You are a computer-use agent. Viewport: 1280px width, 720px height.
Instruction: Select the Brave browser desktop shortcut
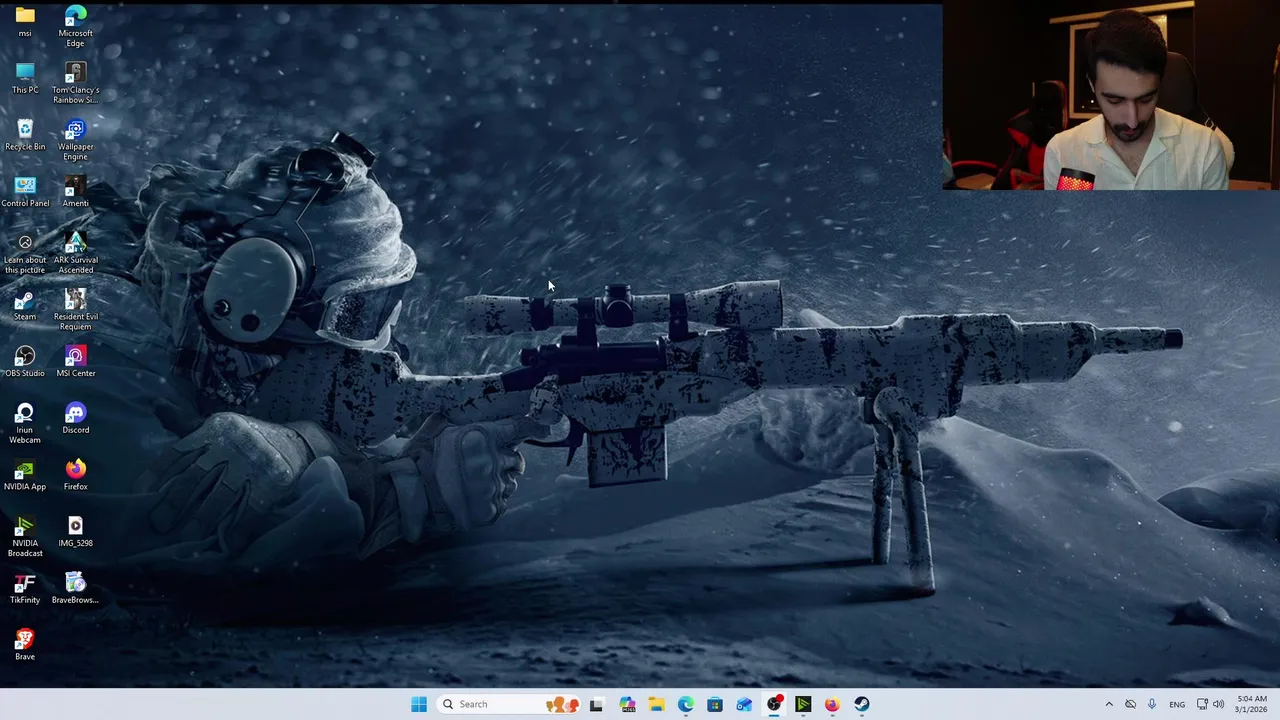point(25,646)
